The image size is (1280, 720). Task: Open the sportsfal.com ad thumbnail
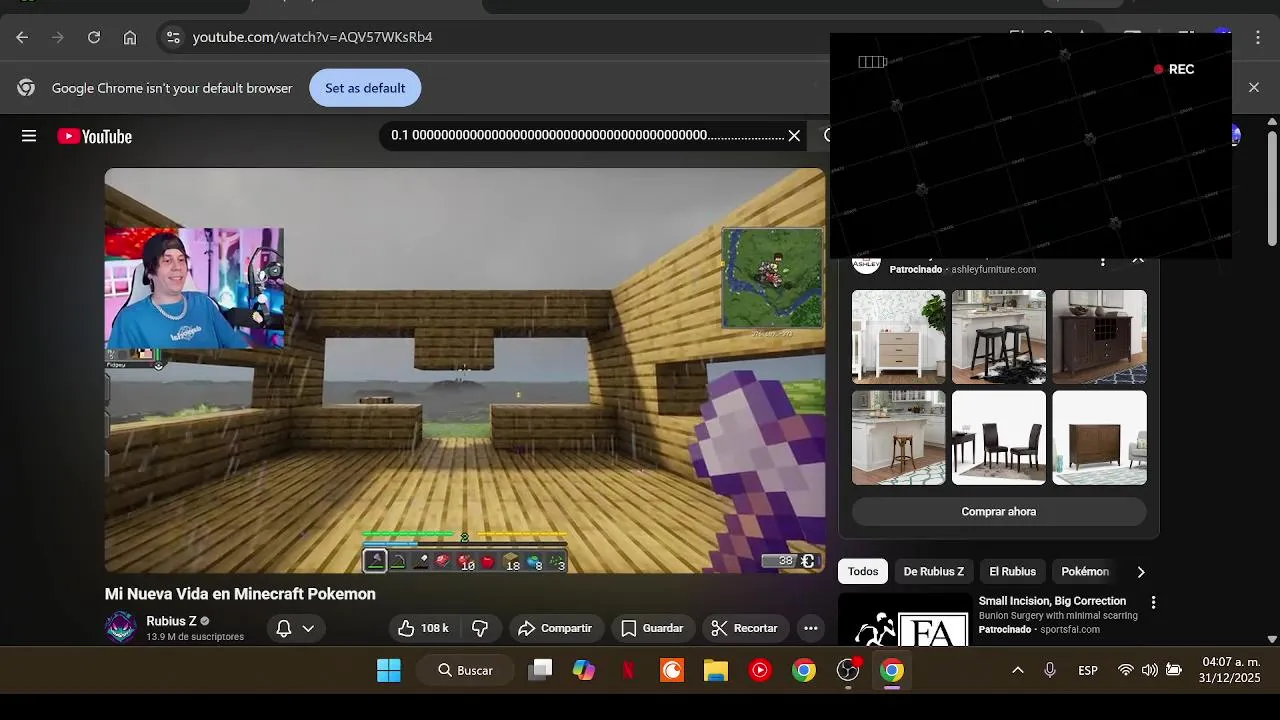(904, 619)
